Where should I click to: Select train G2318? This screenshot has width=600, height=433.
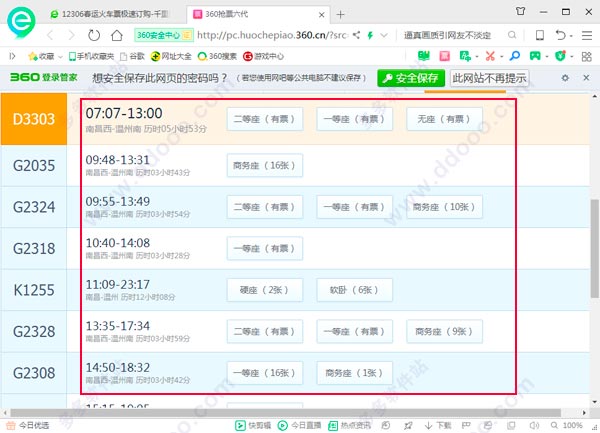(x=34, y=249)
